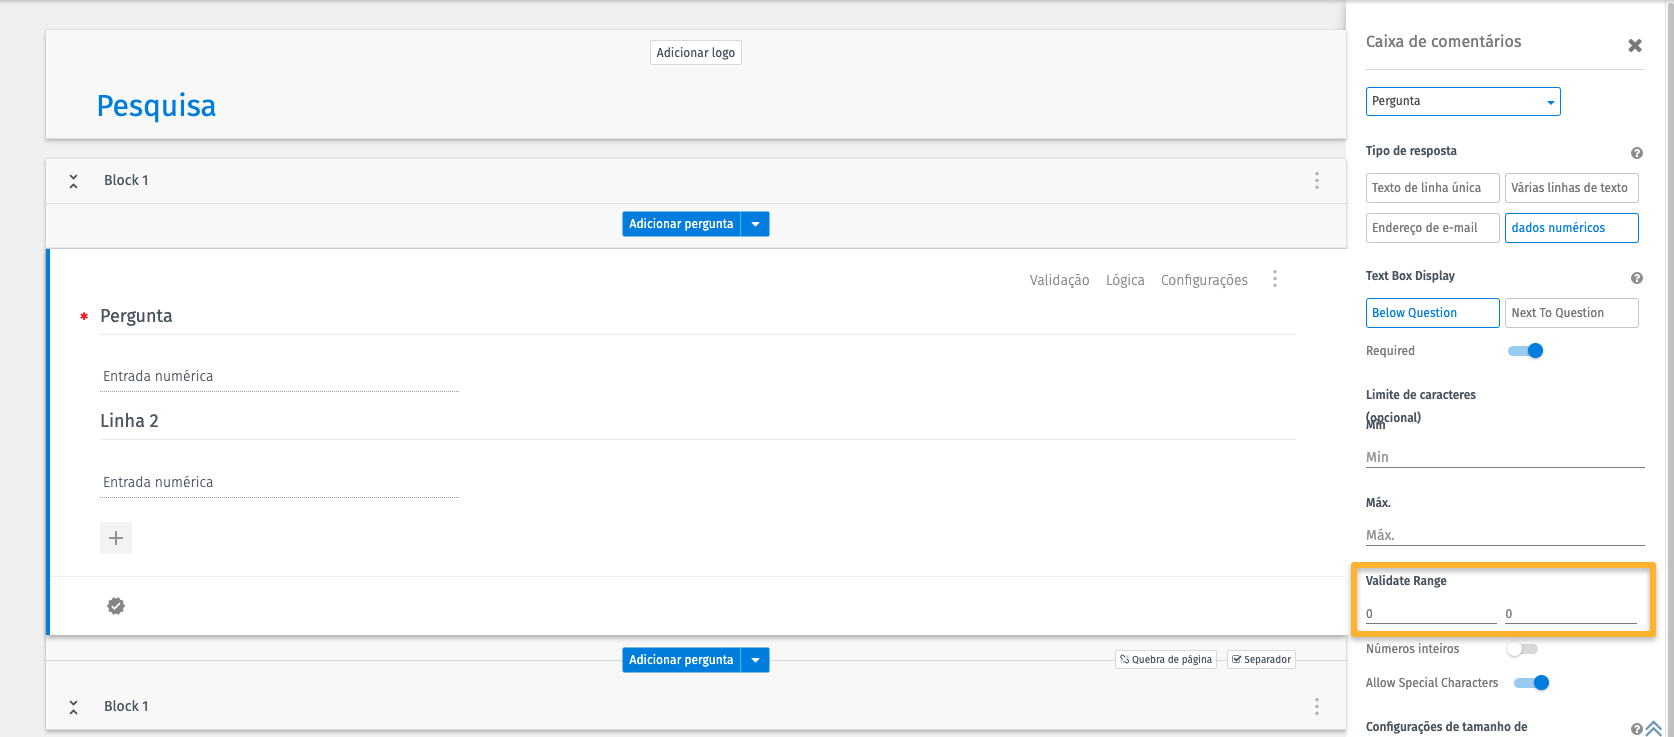Click the Min character limit field
The width and height of the screenshot is (1674, 737).
click(1505, 457)
